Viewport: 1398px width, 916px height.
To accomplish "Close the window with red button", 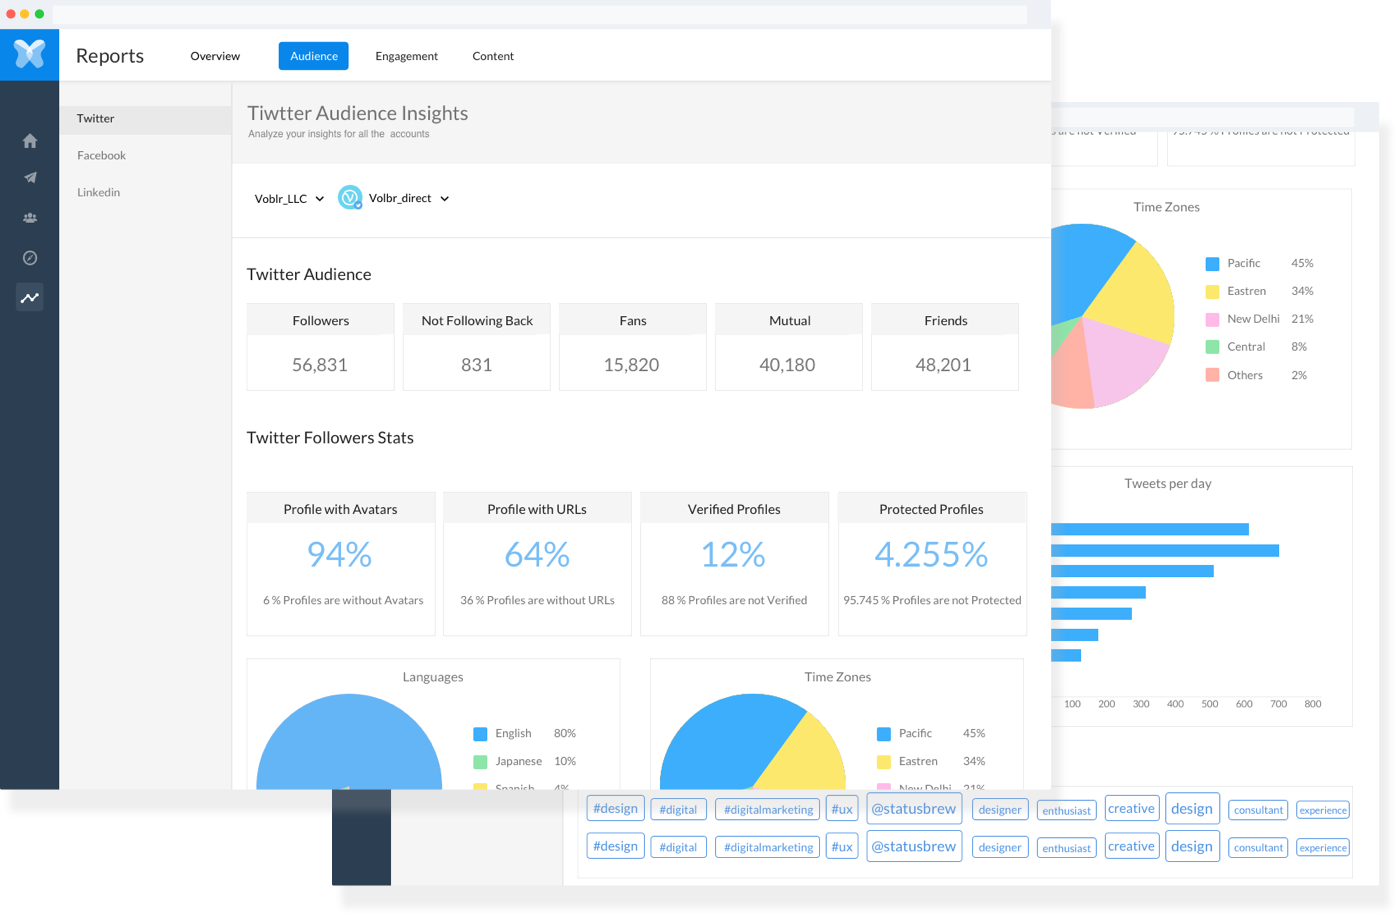I will pyautogui.click(x=11, y=14).
